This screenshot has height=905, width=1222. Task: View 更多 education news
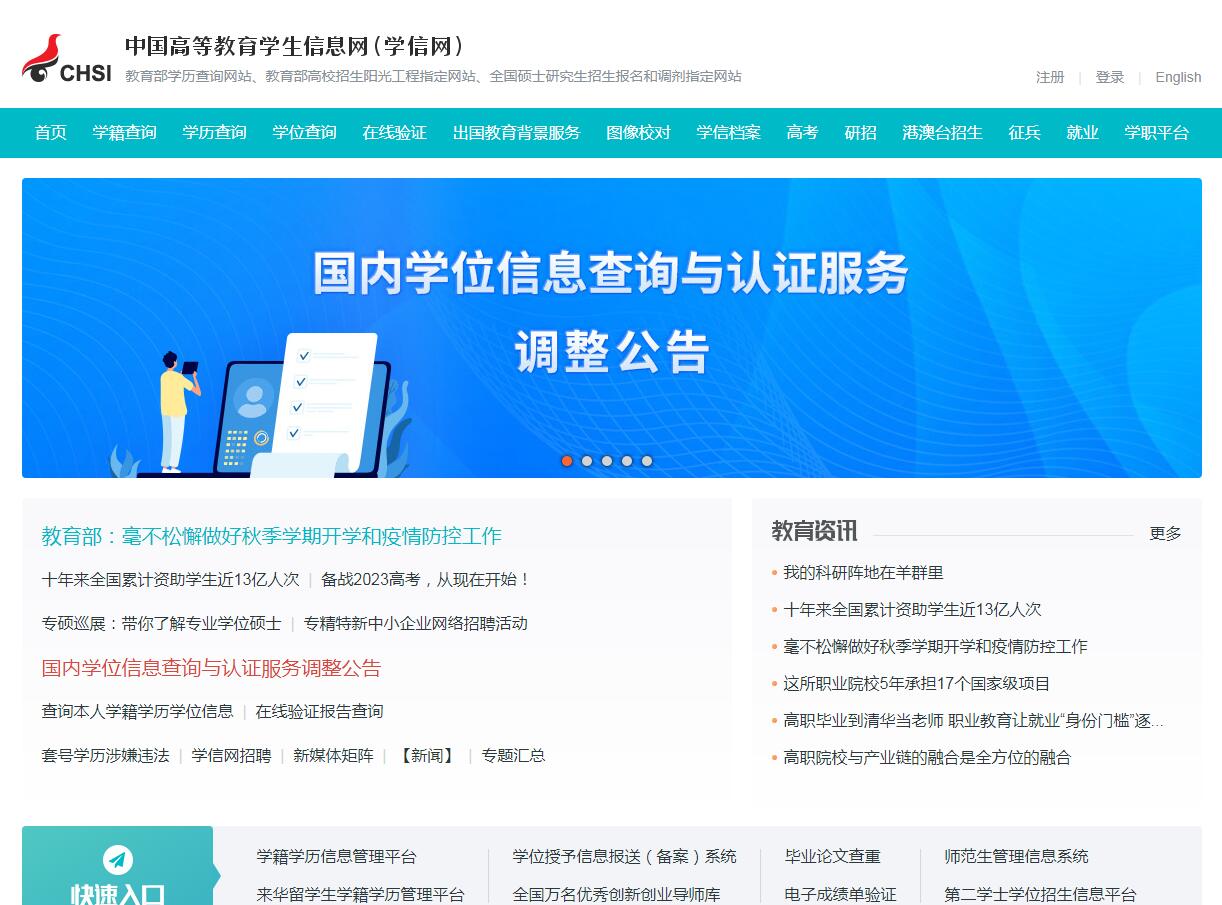point(1164,534)
